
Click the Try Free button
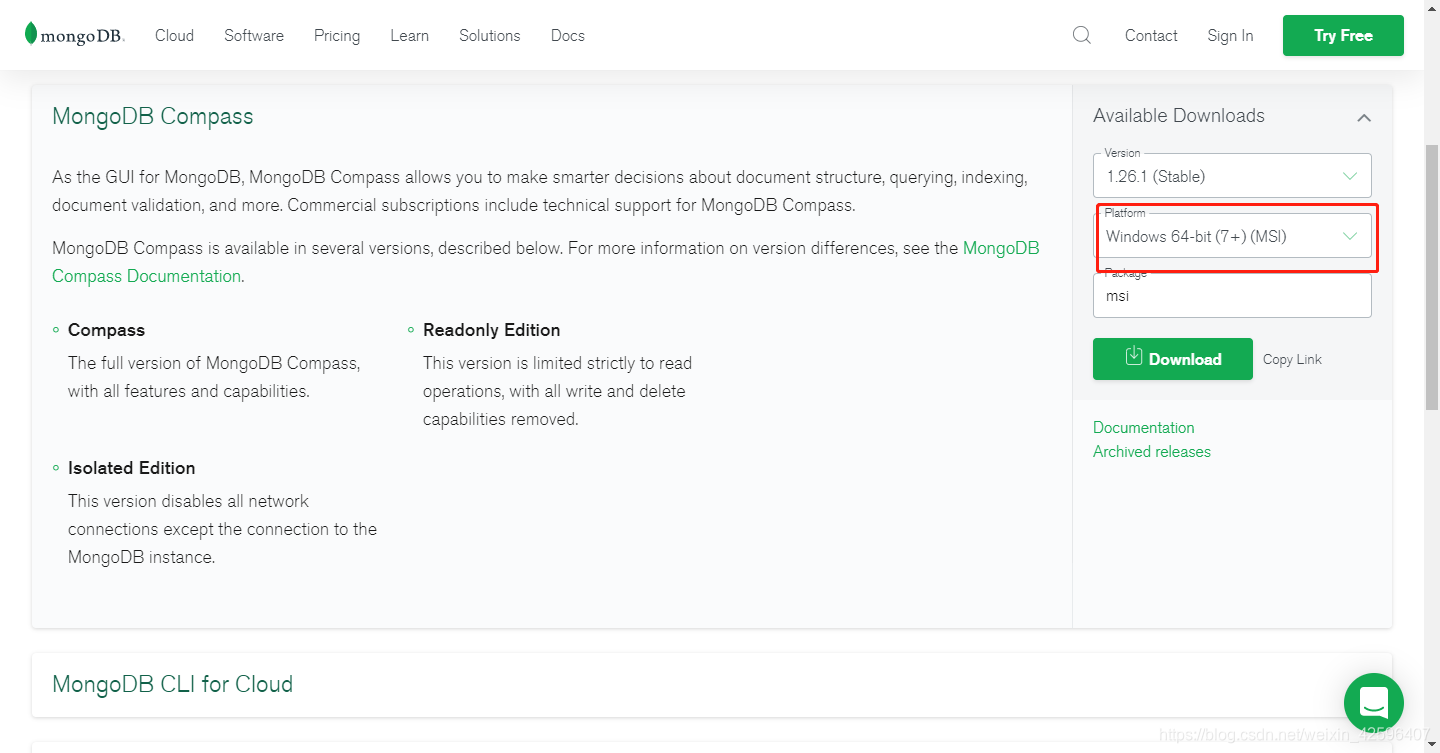pos(1343,35)
